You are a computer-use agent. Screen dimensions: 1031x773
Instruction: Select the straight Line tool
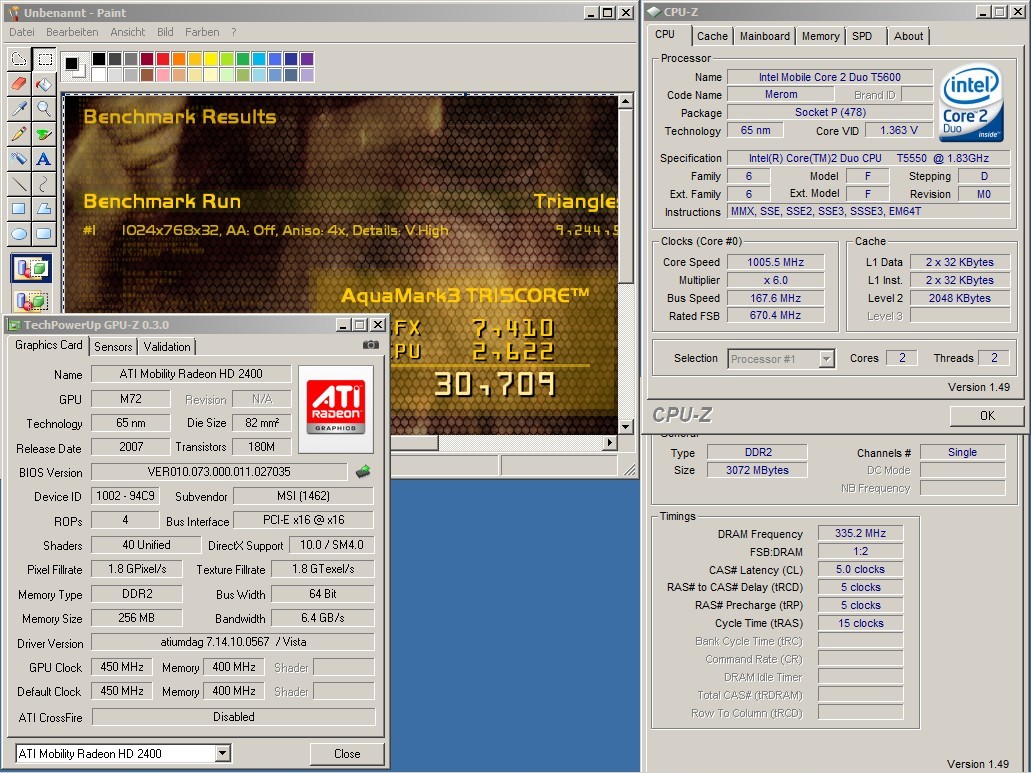pos(19,184)
